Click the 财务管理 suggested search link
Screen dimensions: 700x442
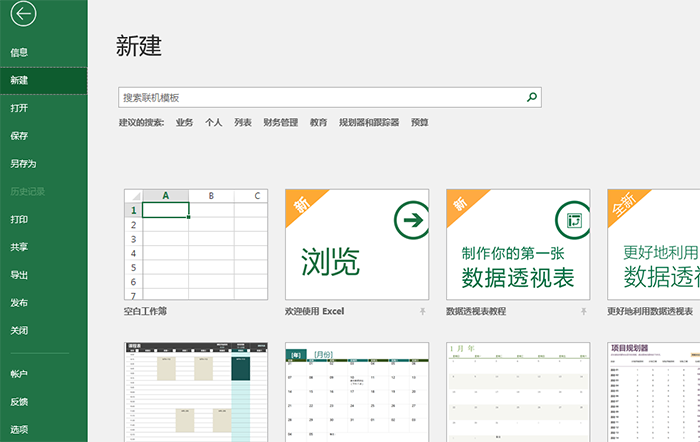pyautogui.click(x=280, y=123)
